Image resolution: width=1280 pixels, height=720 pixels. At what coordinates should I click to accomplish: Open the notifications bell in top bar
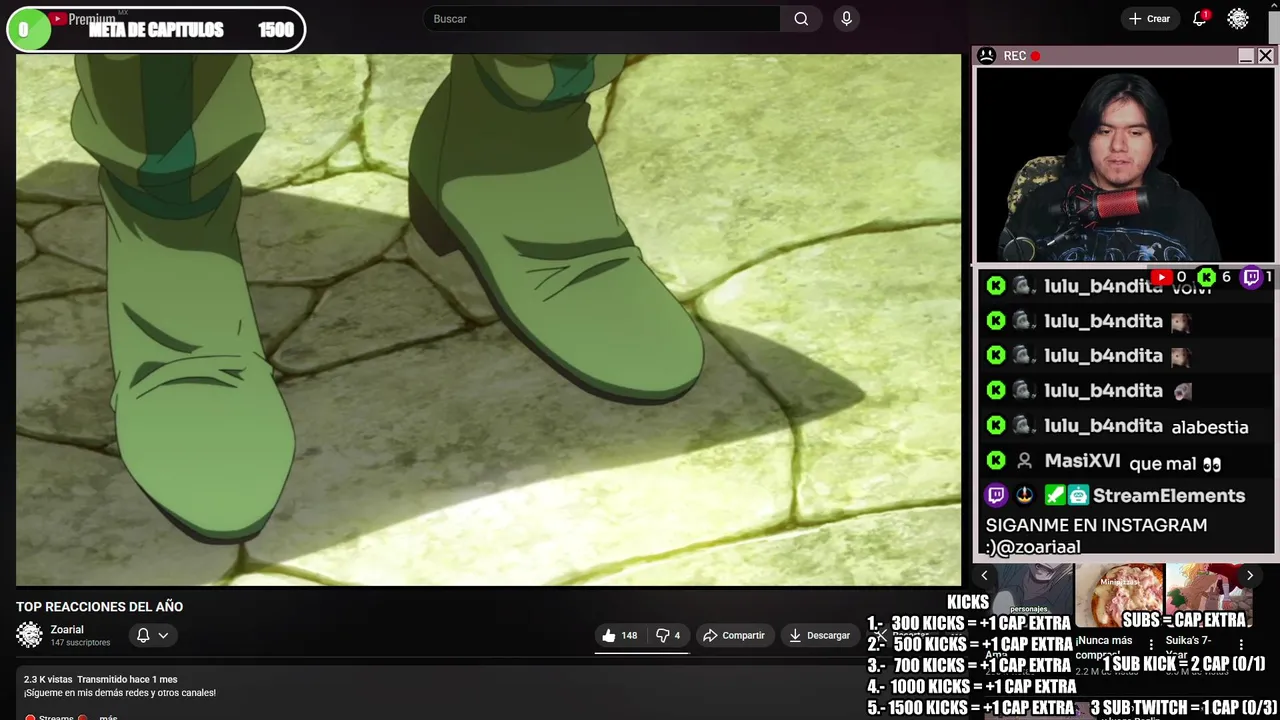coord(1199,19)
